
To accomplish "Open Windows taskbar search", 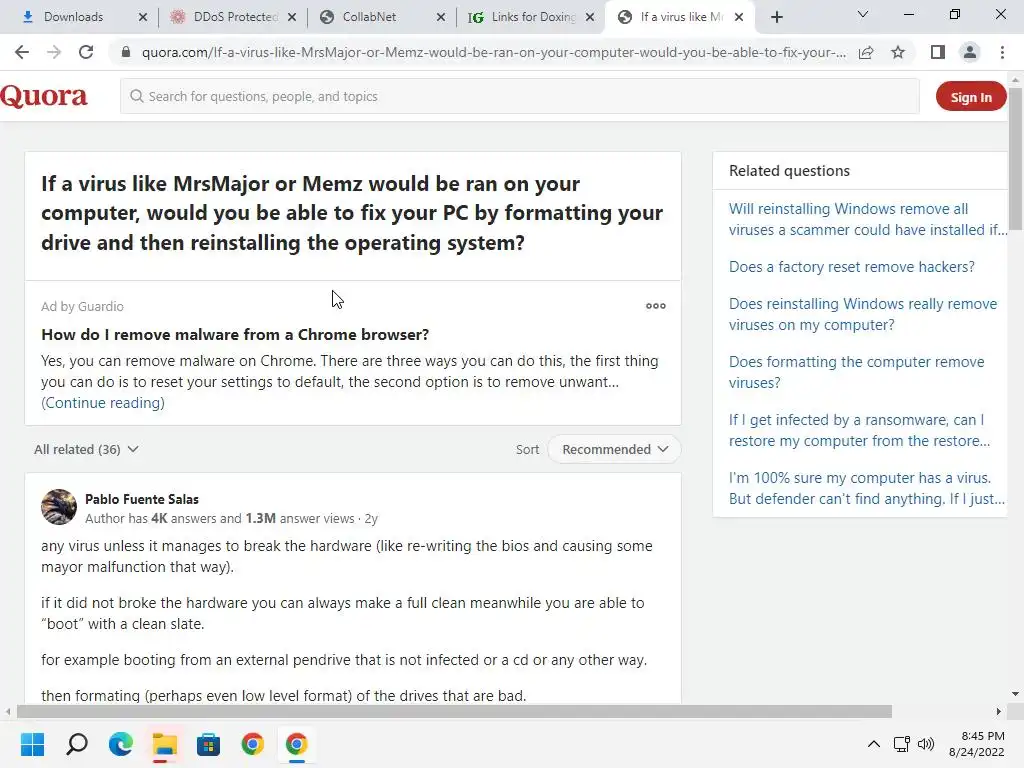I will 77,744.
